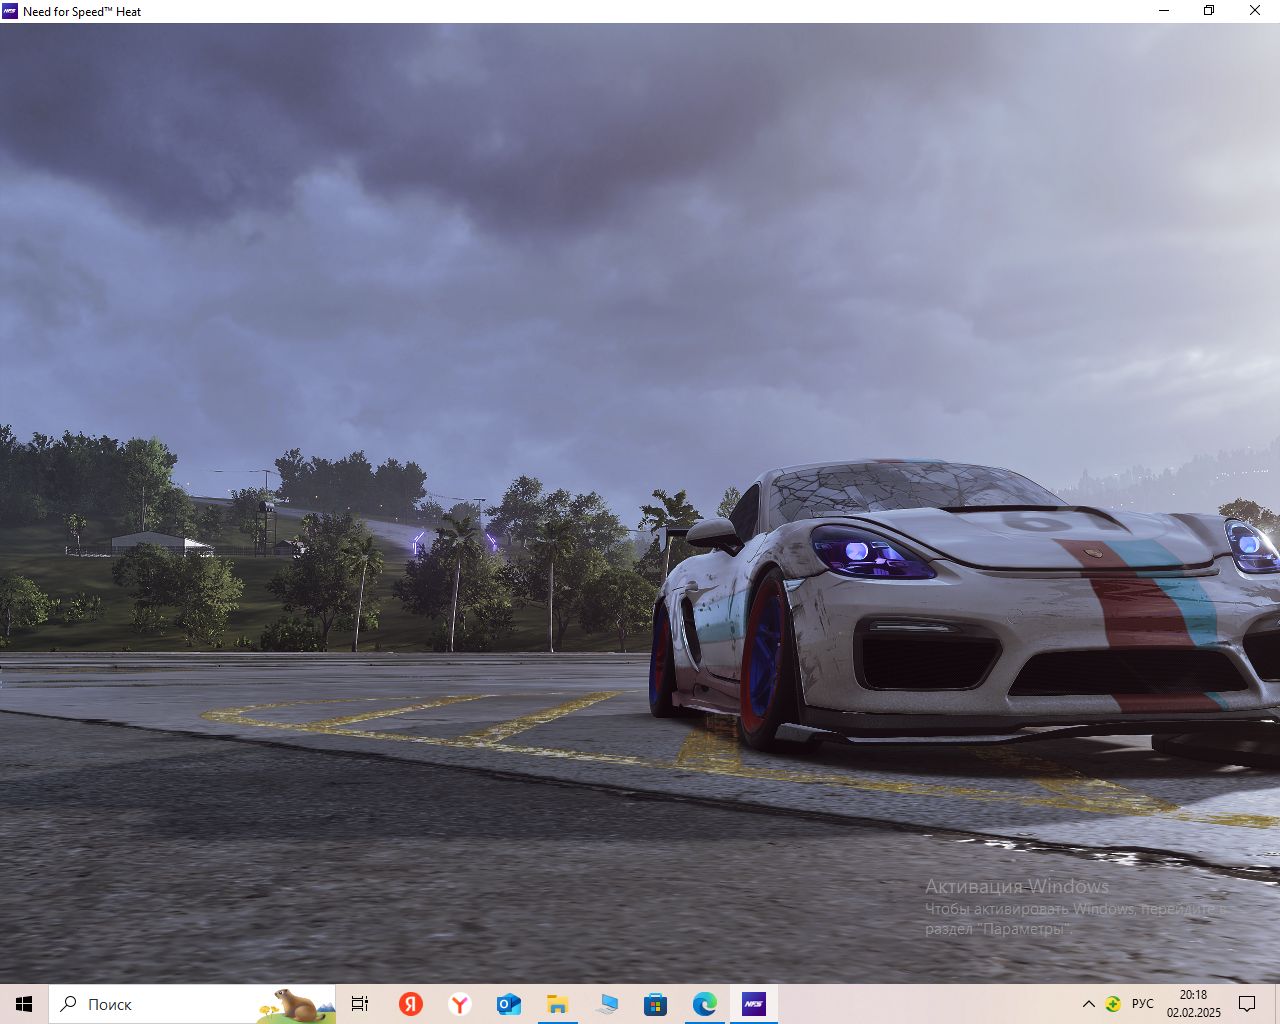Open the green-yellow 360 security tray icon
Image resolution: width=1280 pixels, height=1024 pixels.
coord(1113,1004)
